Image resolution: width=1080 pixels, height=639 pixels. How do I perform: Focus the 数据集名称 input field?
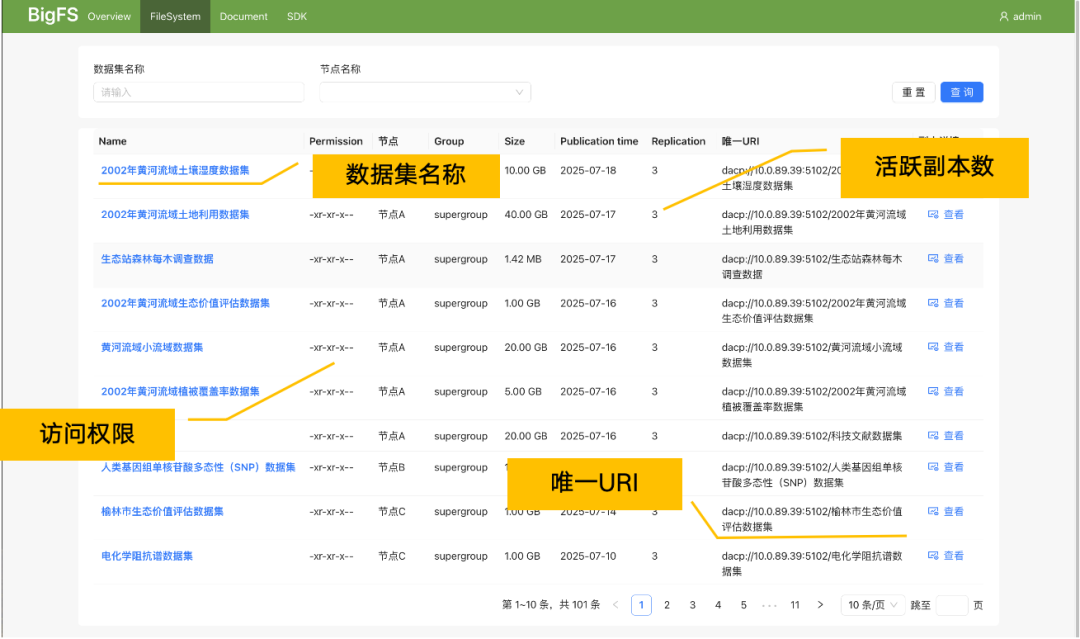[198, 92]
